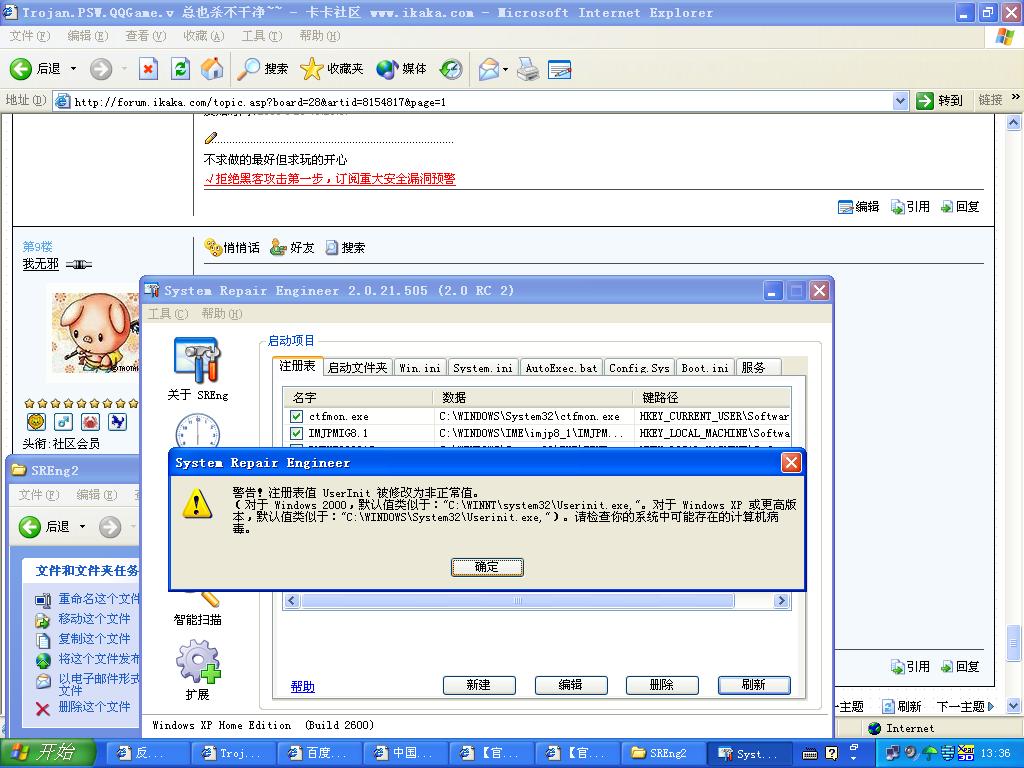Screen dimensions: 1024x768
Task: Click the Print icon in IE toolbar
Action: click(528, 69)
